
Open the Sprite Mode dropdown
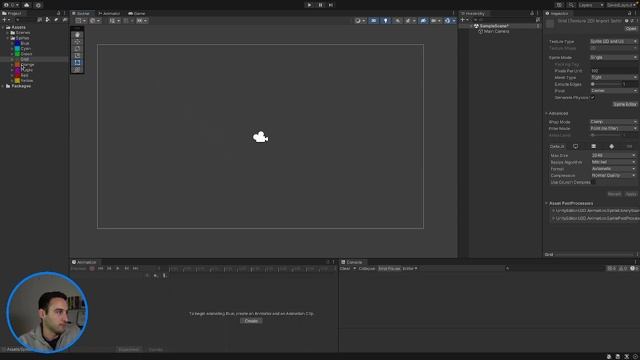613,58
